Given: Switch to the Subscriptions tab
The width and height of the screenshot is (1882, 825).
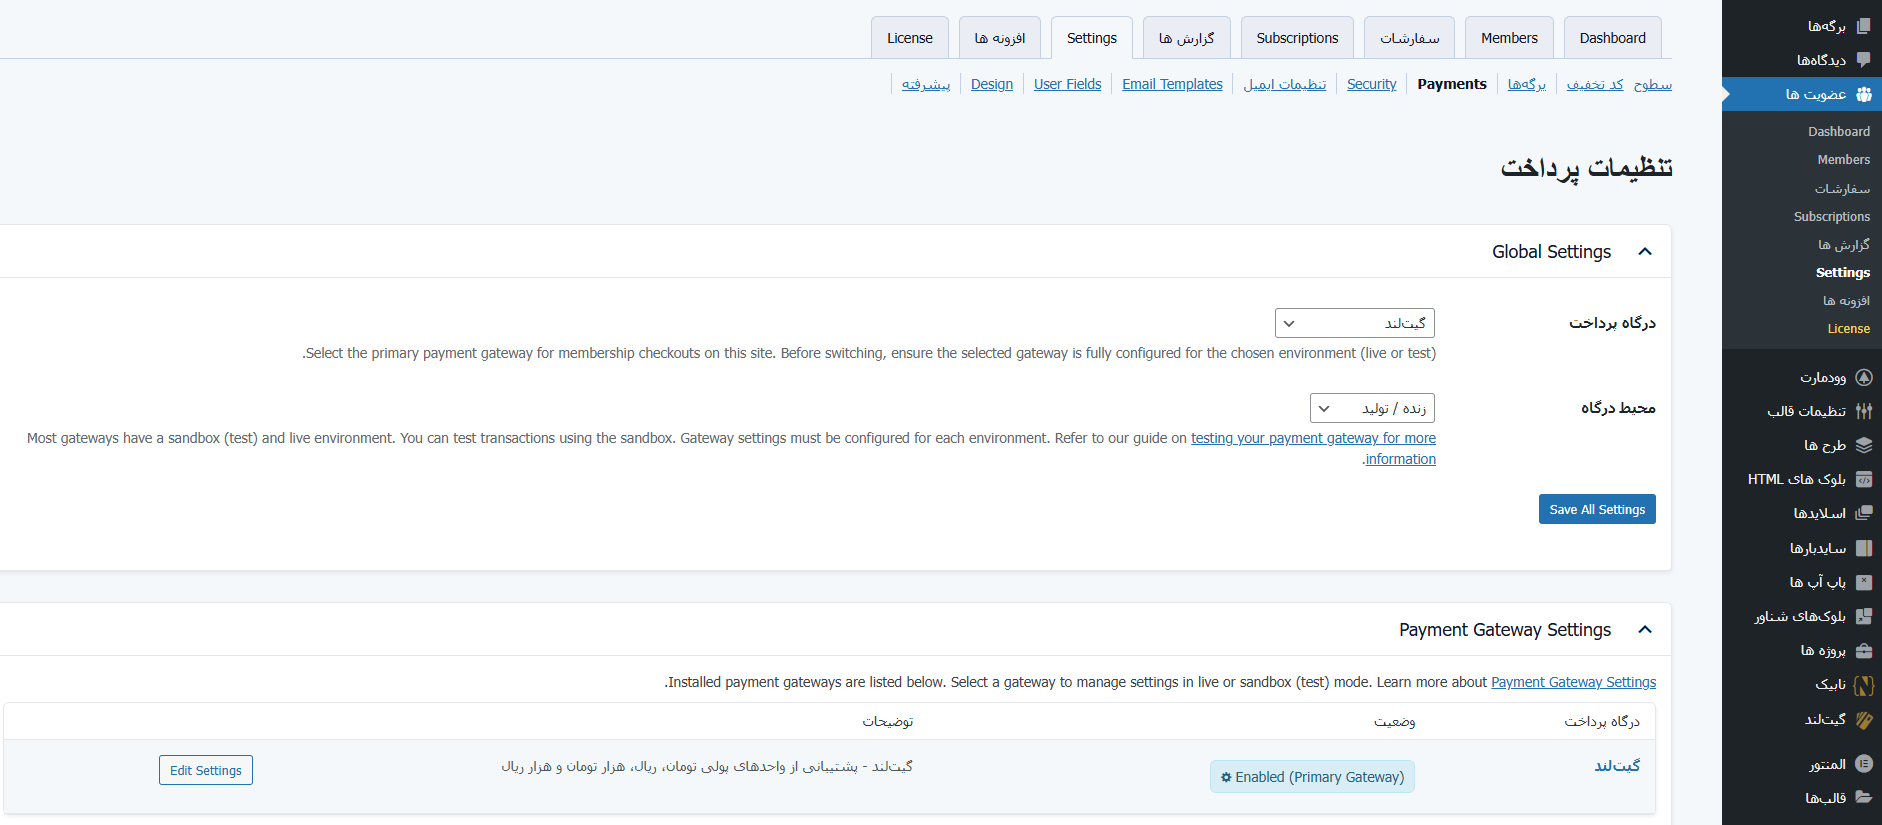Looking at the screenshot, I should point(1297,38).
